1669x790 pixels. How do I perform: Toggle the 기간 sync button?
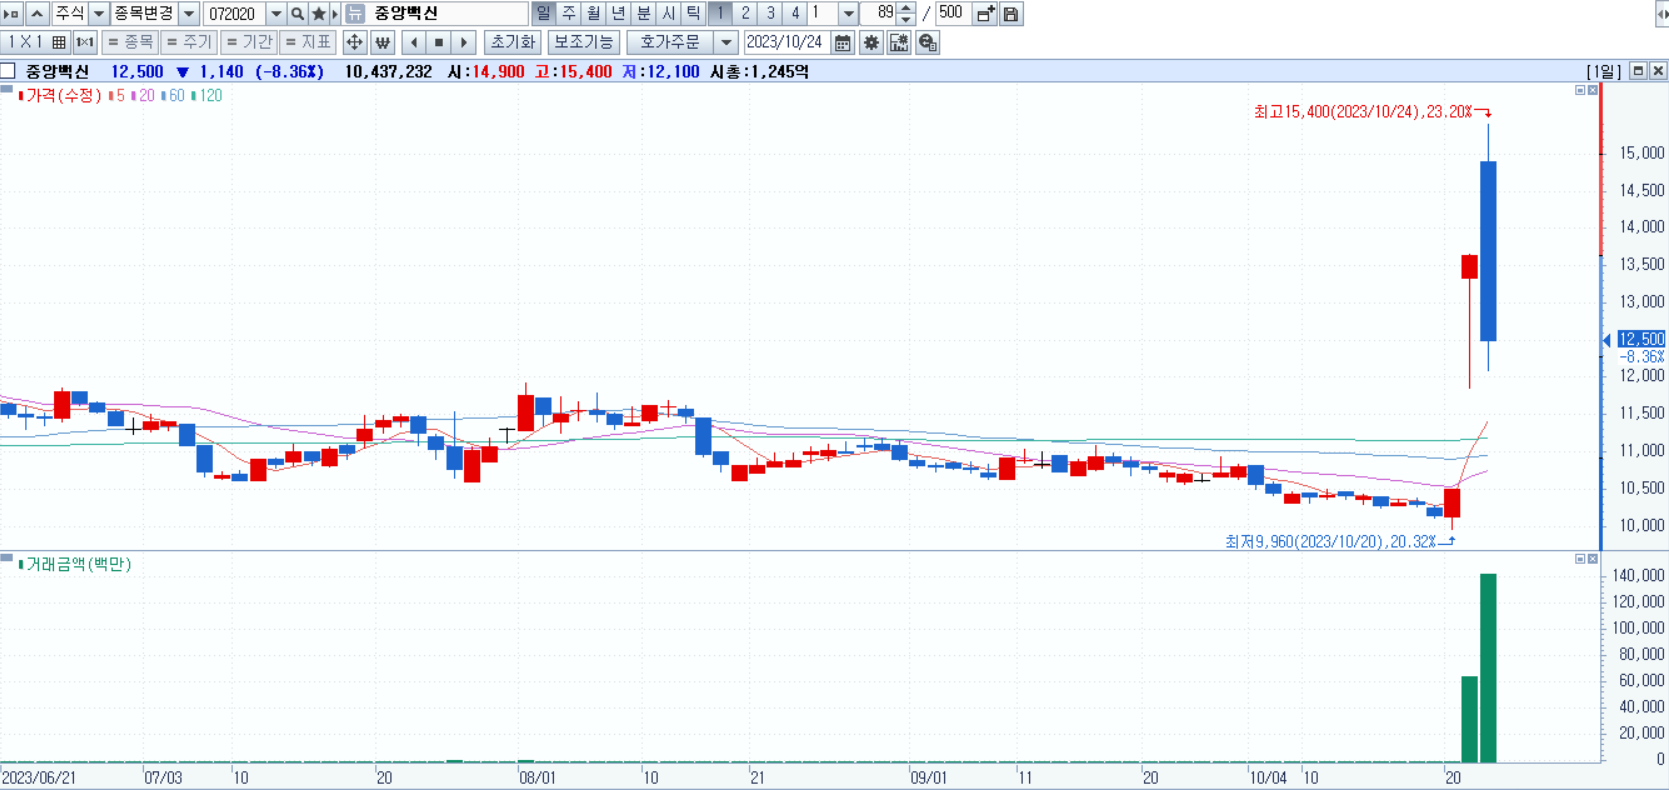pyautogui.click(x=249, y=42)
